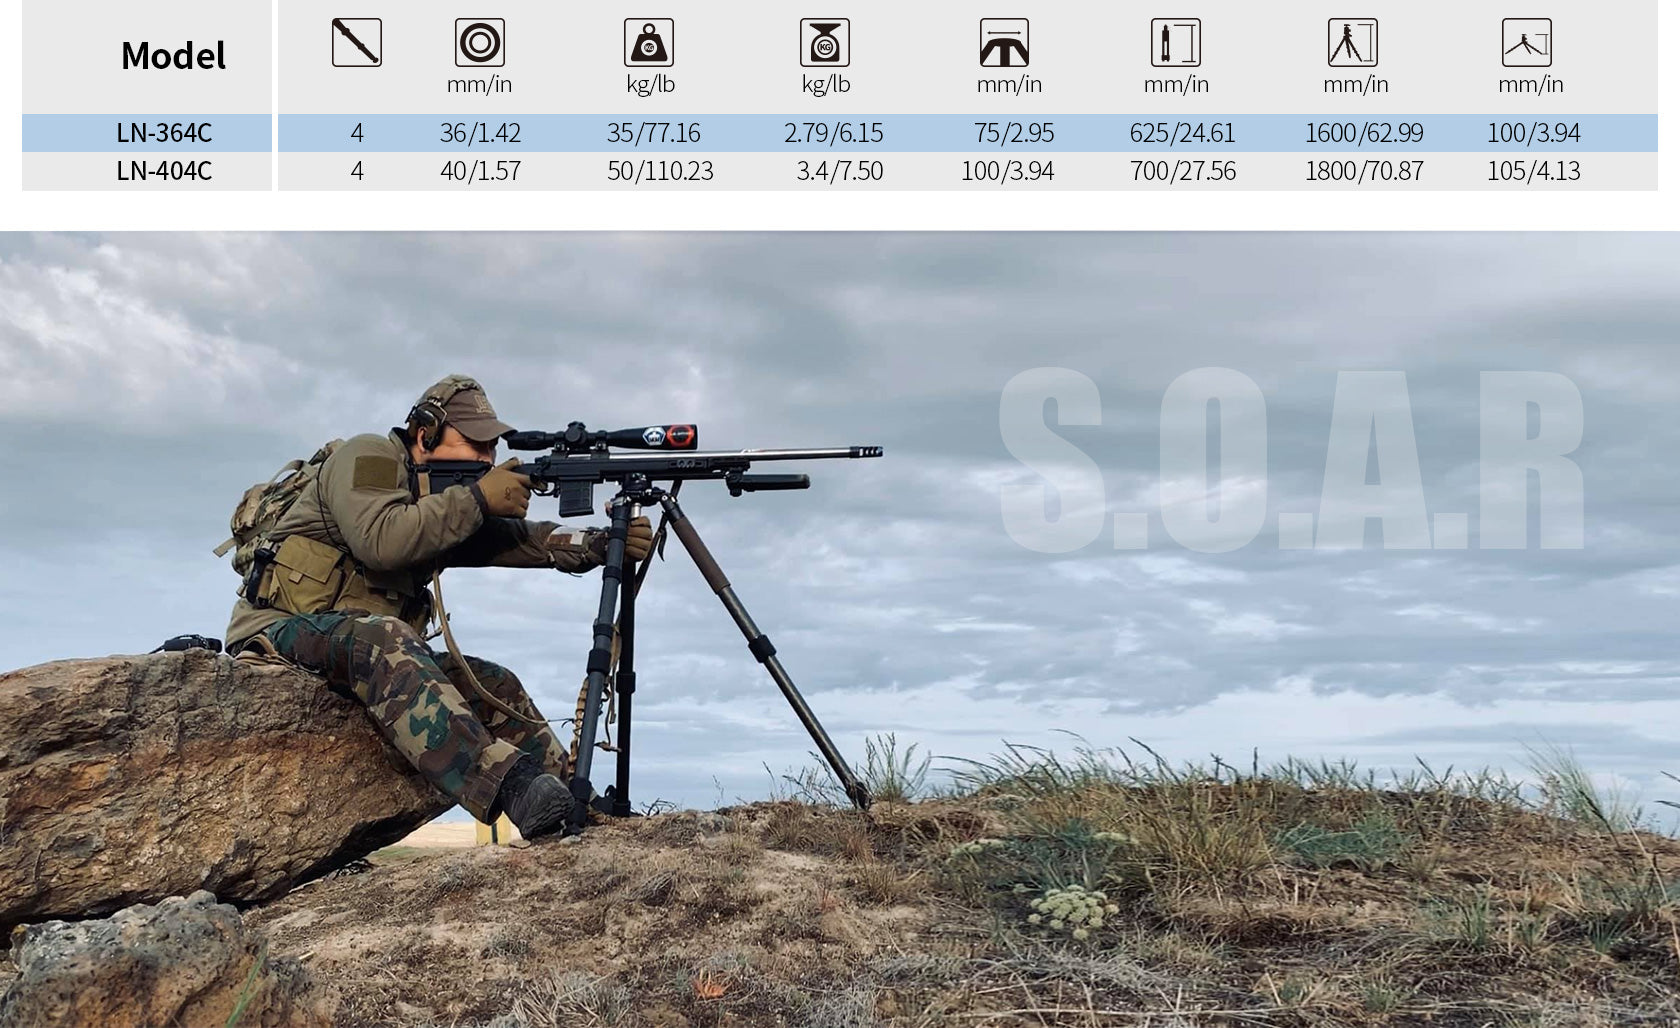1680x1028 pixels.
Task: Click the 1600/62.99 max height value
Action: [1363, 133]
